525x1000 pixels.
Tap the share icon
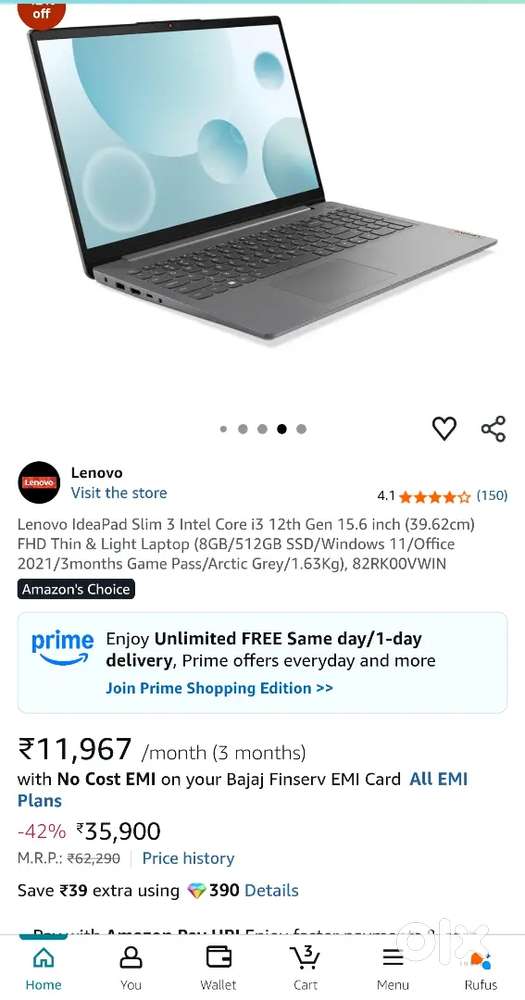(x=493, y=429)
